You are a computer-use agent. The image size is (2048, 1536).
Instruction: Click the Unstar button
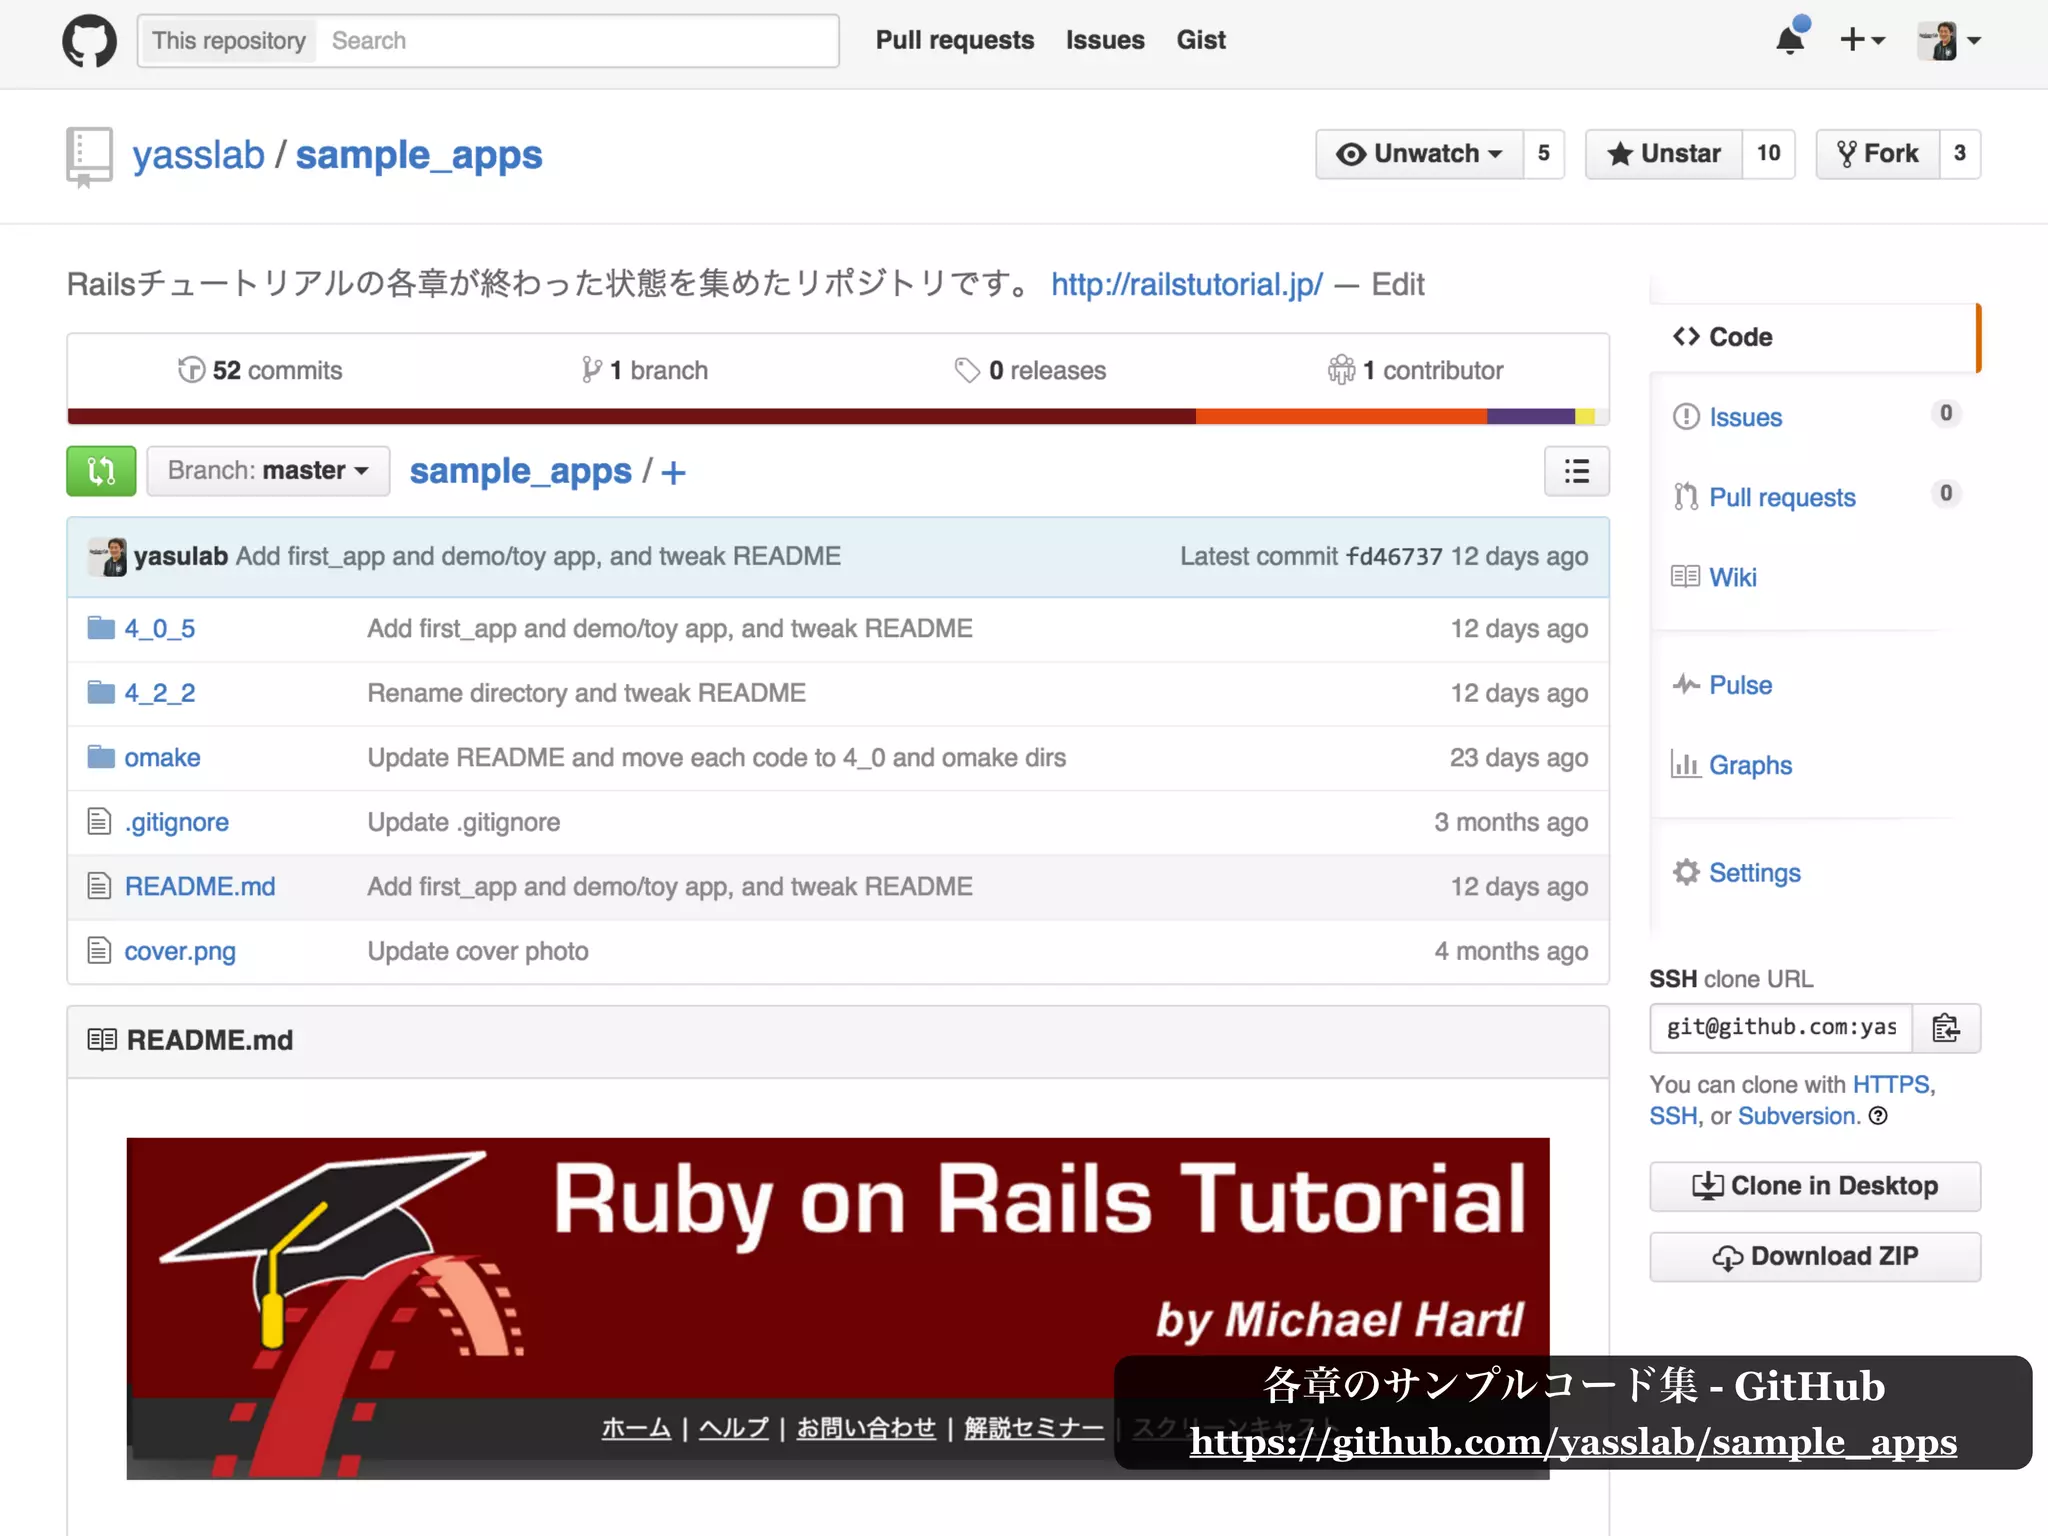1664,154
